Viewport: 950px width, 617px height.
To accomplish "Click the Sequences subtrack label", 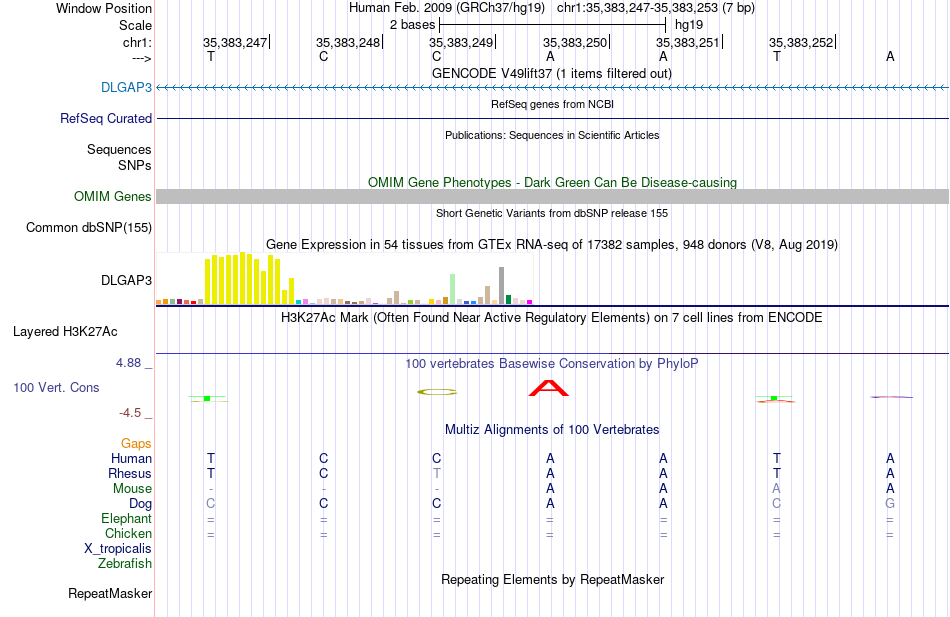I will coord(119,149).
